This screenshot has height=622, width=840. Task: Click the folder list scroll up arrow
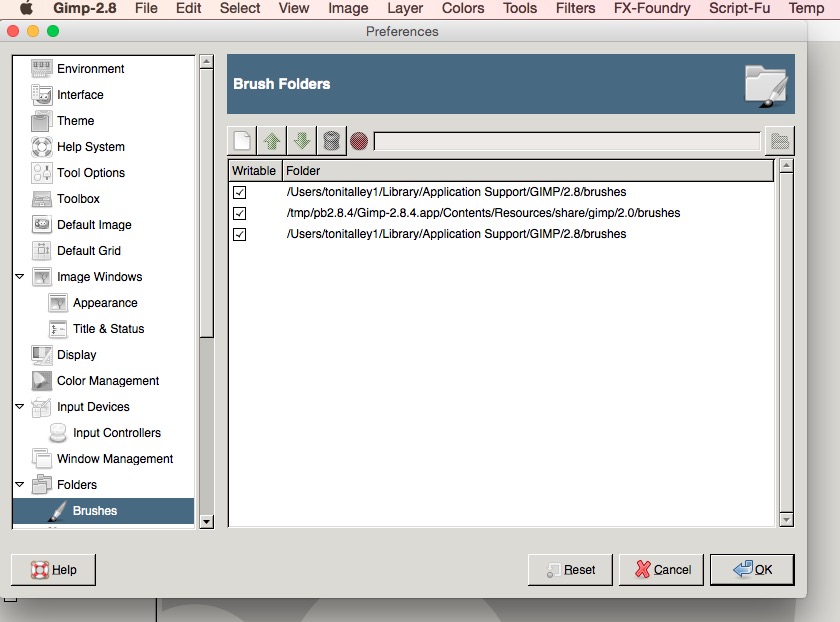[786, 166]
